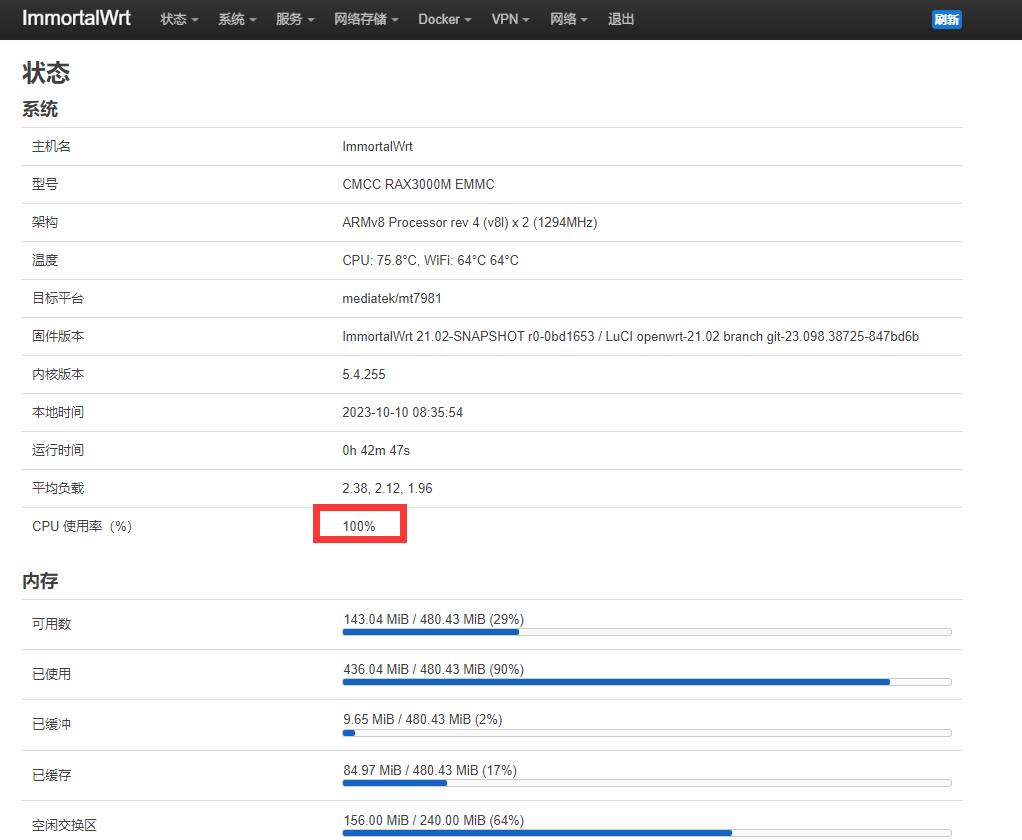Expand the 网络存储 menu
The width and height of the screenshot is (1022, 840).
[x=366, y=20]
